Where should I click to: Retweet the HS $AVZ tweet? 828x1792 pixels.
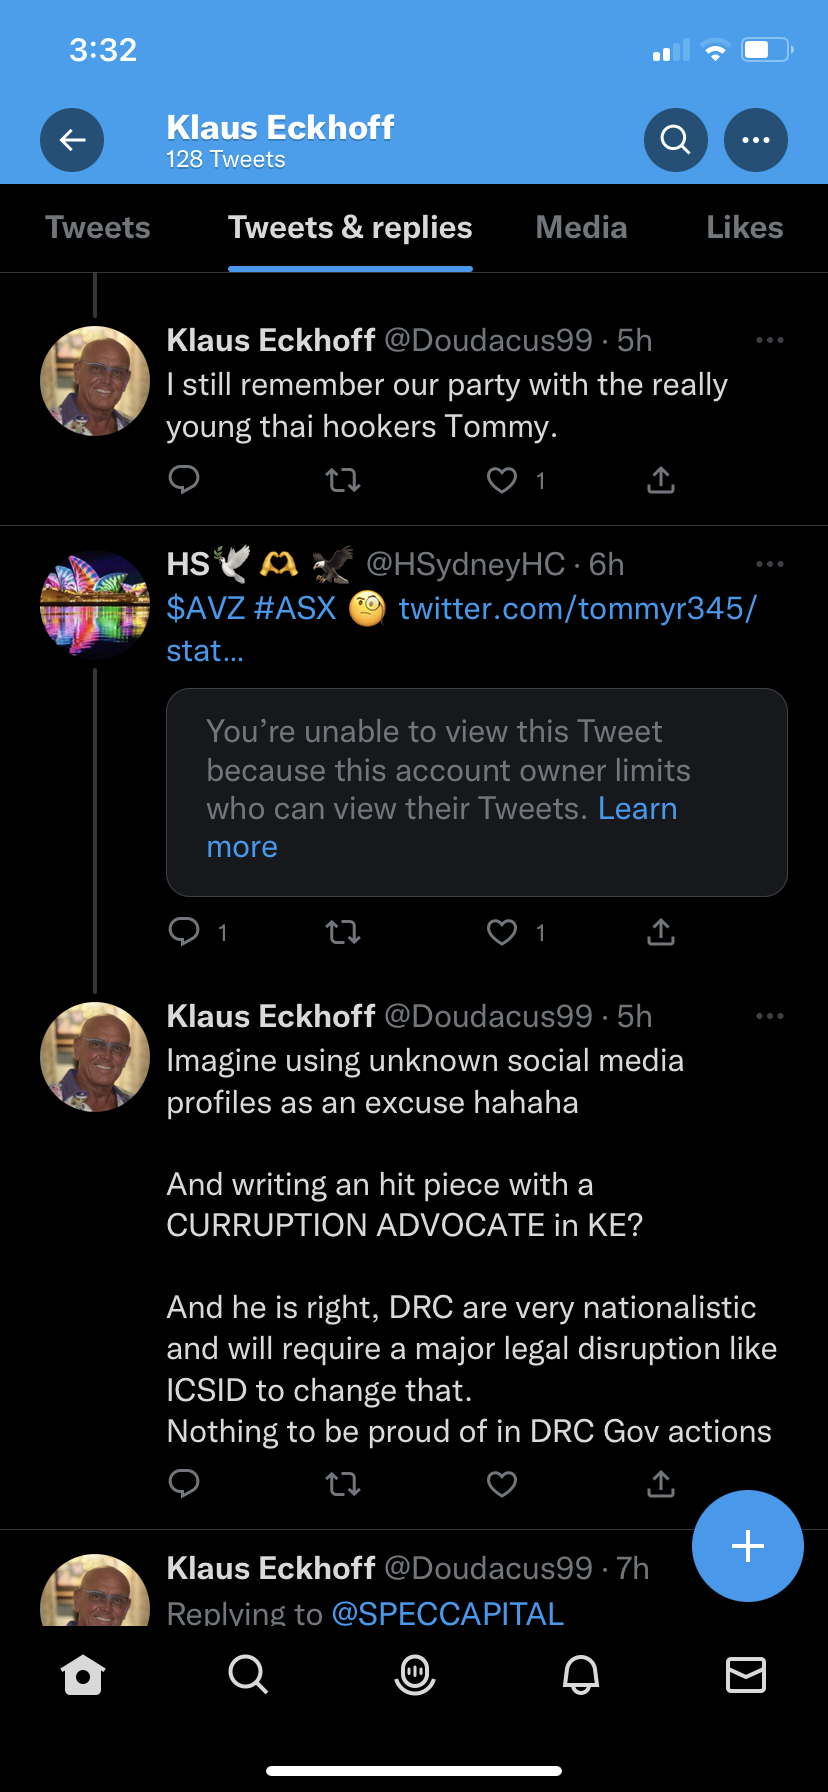[x=343, y=933]
